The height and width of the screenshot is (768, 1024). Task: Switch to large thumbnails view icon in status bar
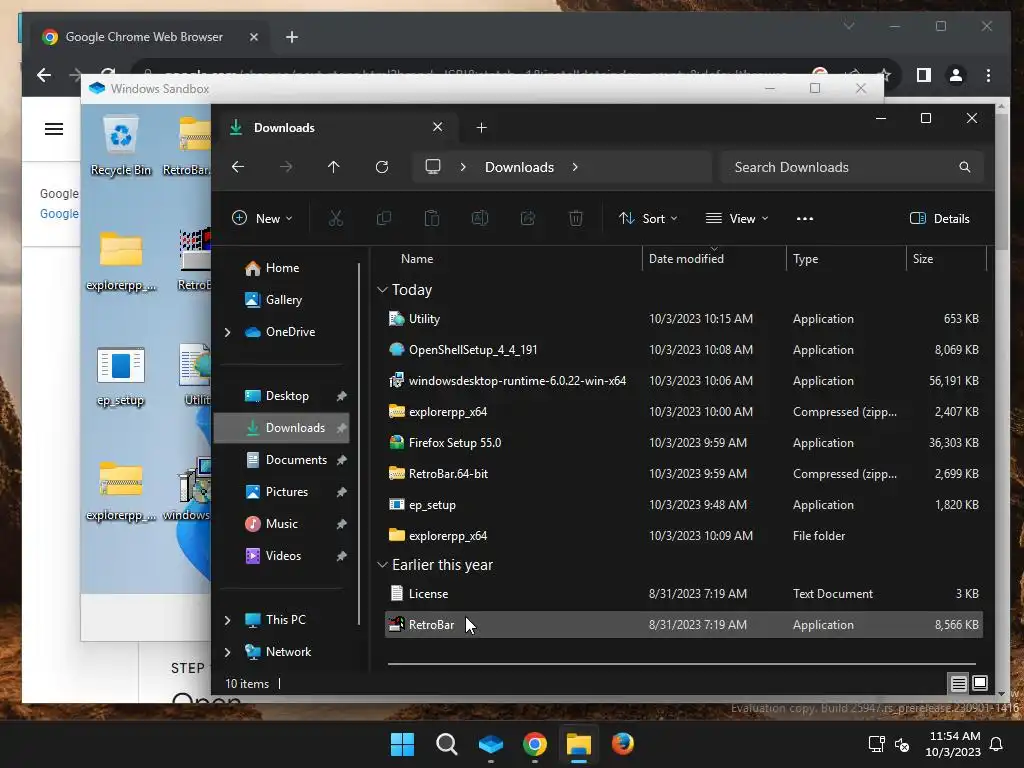click(980, 684)
